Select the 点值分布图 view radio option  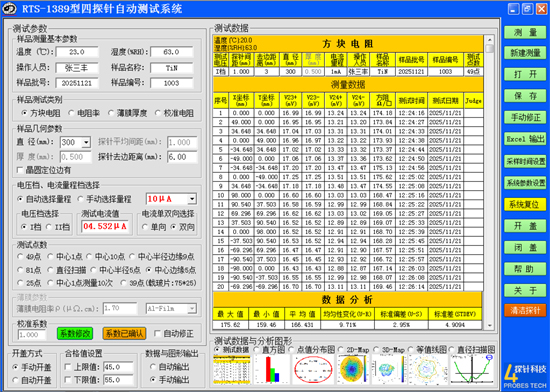pyautogui.click(x=312, y=350)
